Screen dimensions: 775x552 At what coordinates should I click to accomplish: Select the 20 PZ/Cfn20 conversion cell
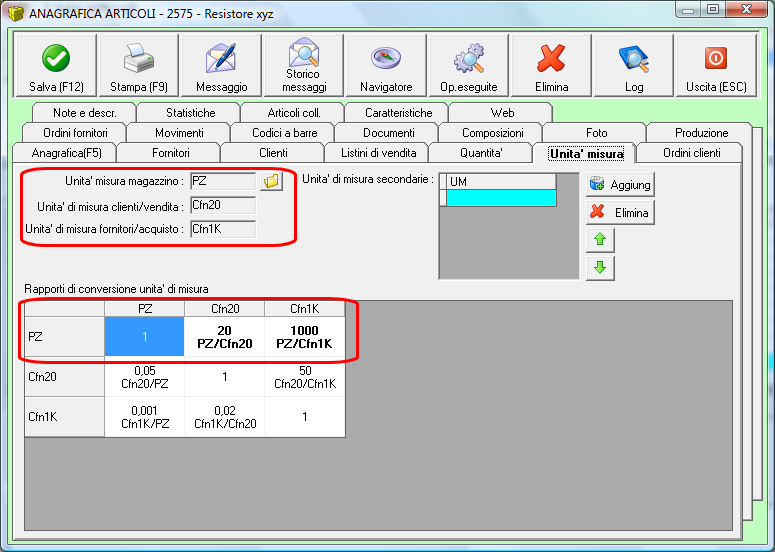click(x=224, y=337)
